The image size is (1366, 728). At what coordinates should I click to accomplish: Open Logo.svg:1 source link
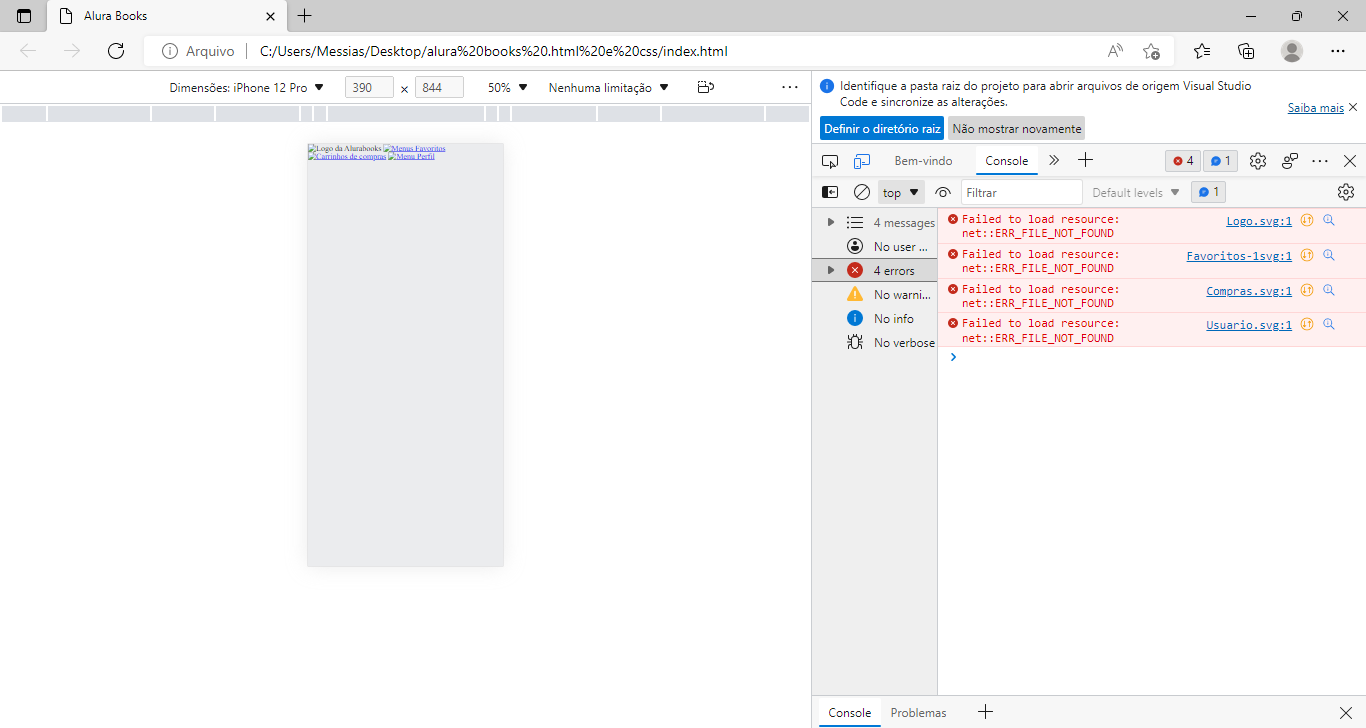tap(1259, 221)
